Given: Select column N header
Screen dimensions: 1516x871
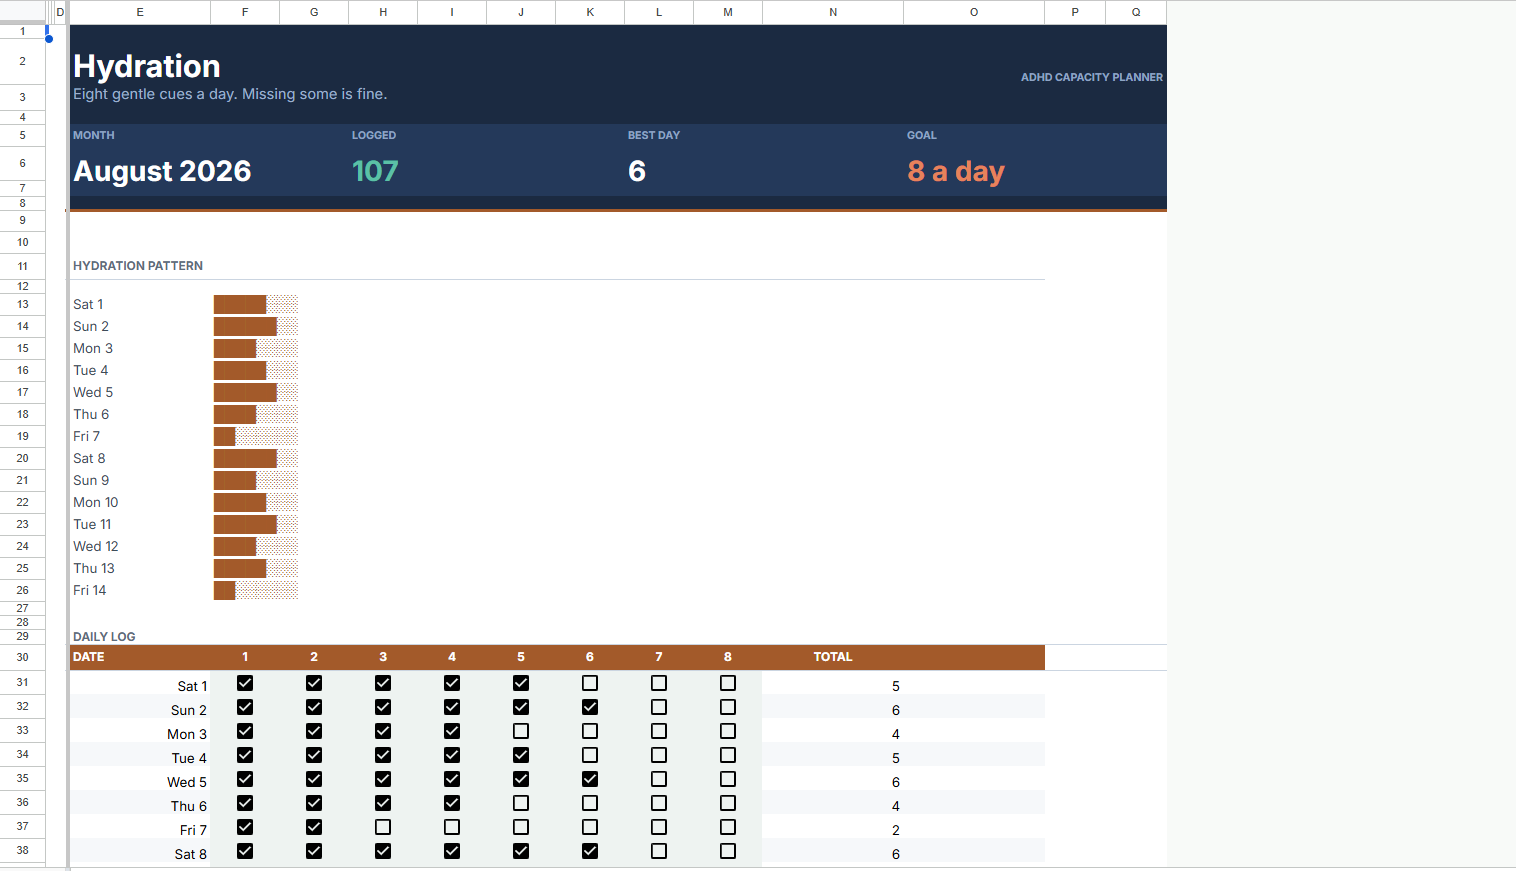Looking at the screenshot, I should pyautogui.click(x=833, y=12).
